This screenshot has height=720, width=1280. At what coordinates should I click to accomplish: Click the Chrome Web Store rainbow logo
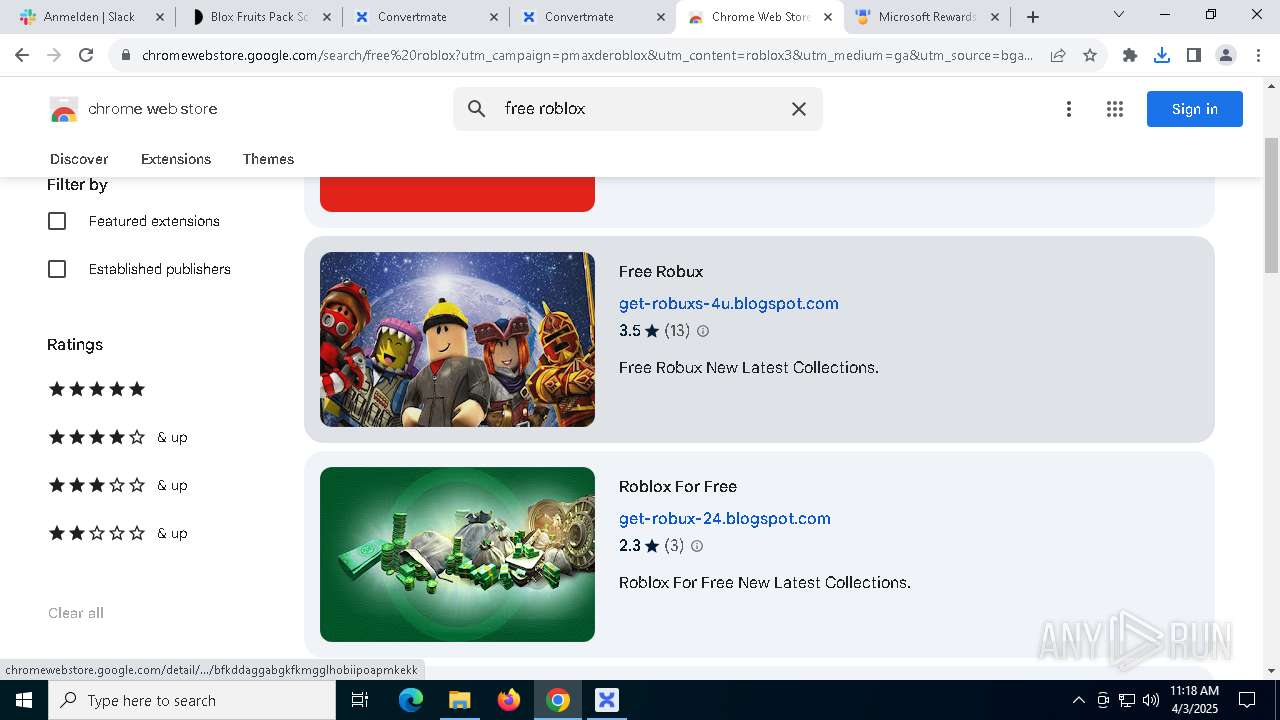63,109
